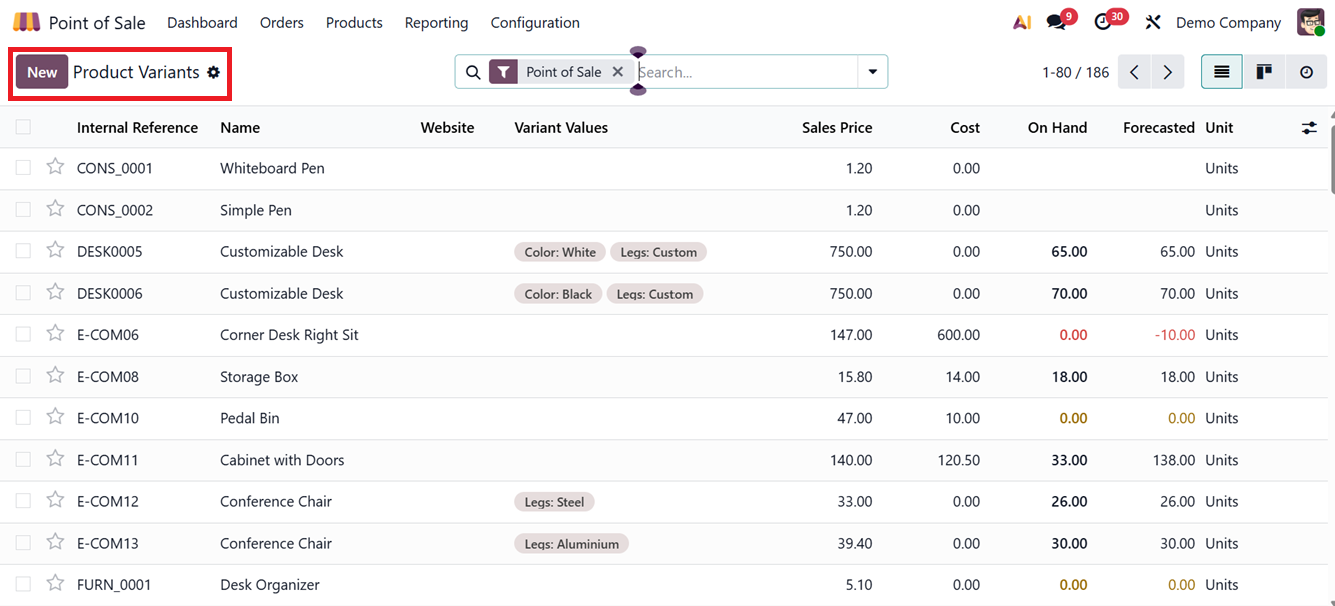Viewport: 1335px width, 606px height.
Task: Open the Configuration menu
Action: (x=535, y=22)
